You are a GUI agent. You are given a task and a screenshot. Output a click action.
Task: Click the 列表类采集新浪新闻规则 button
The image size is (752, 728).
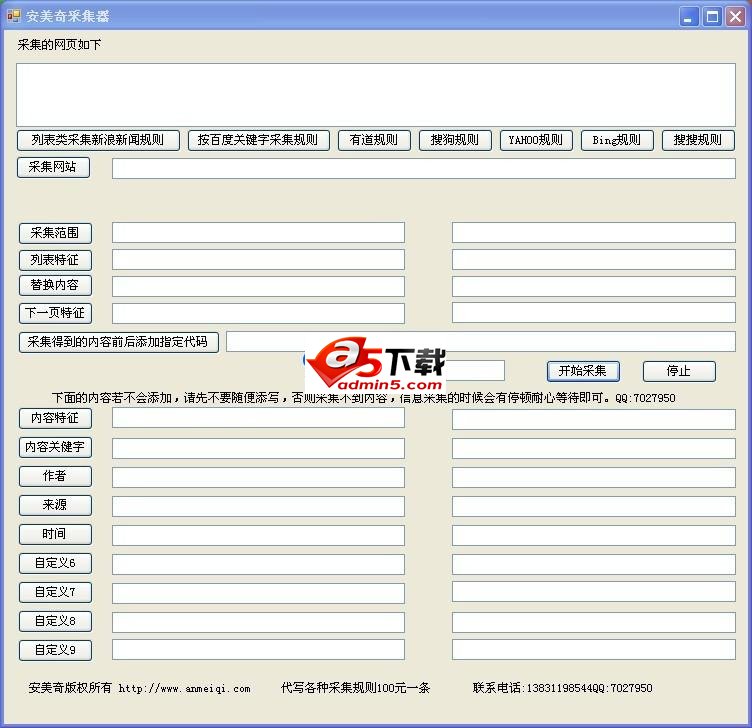(x=98, y=141)
